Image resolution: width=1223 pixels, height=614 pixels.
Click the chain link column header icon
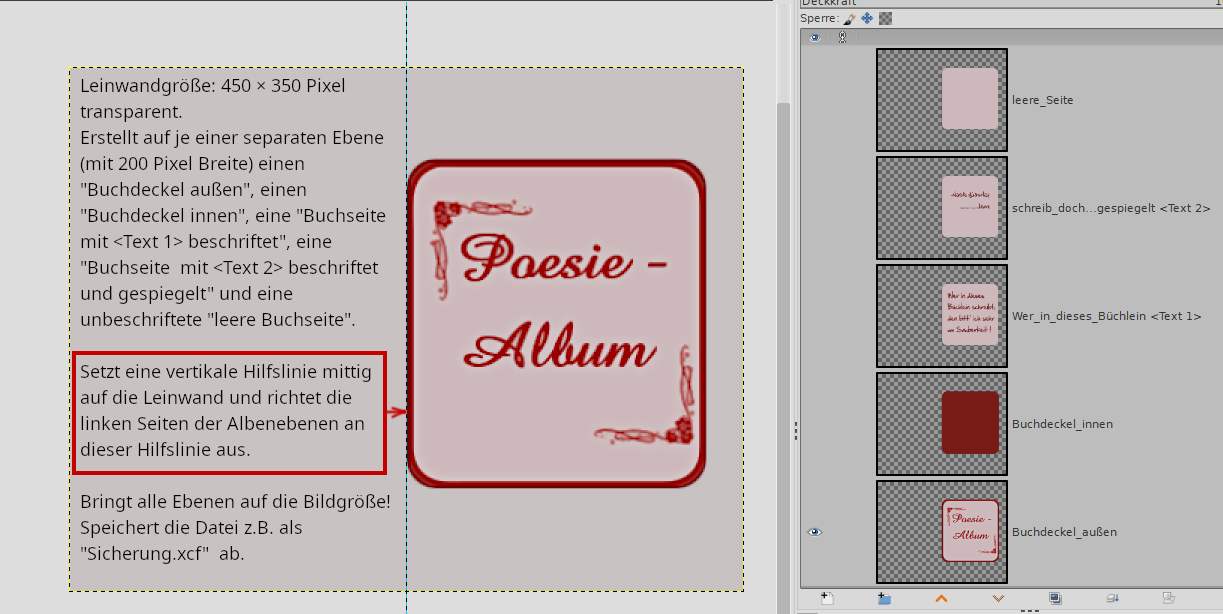(842, 38)
